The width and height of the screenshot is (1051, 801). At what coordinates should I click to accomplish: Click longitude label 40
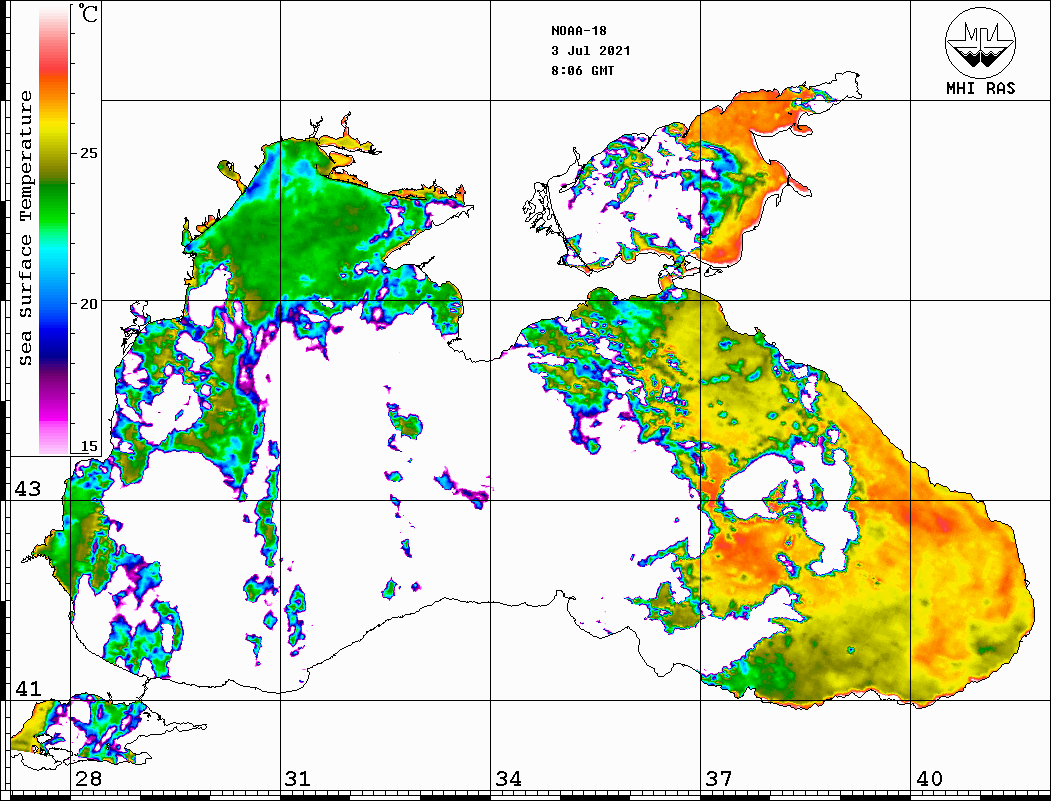pos(929,779)
